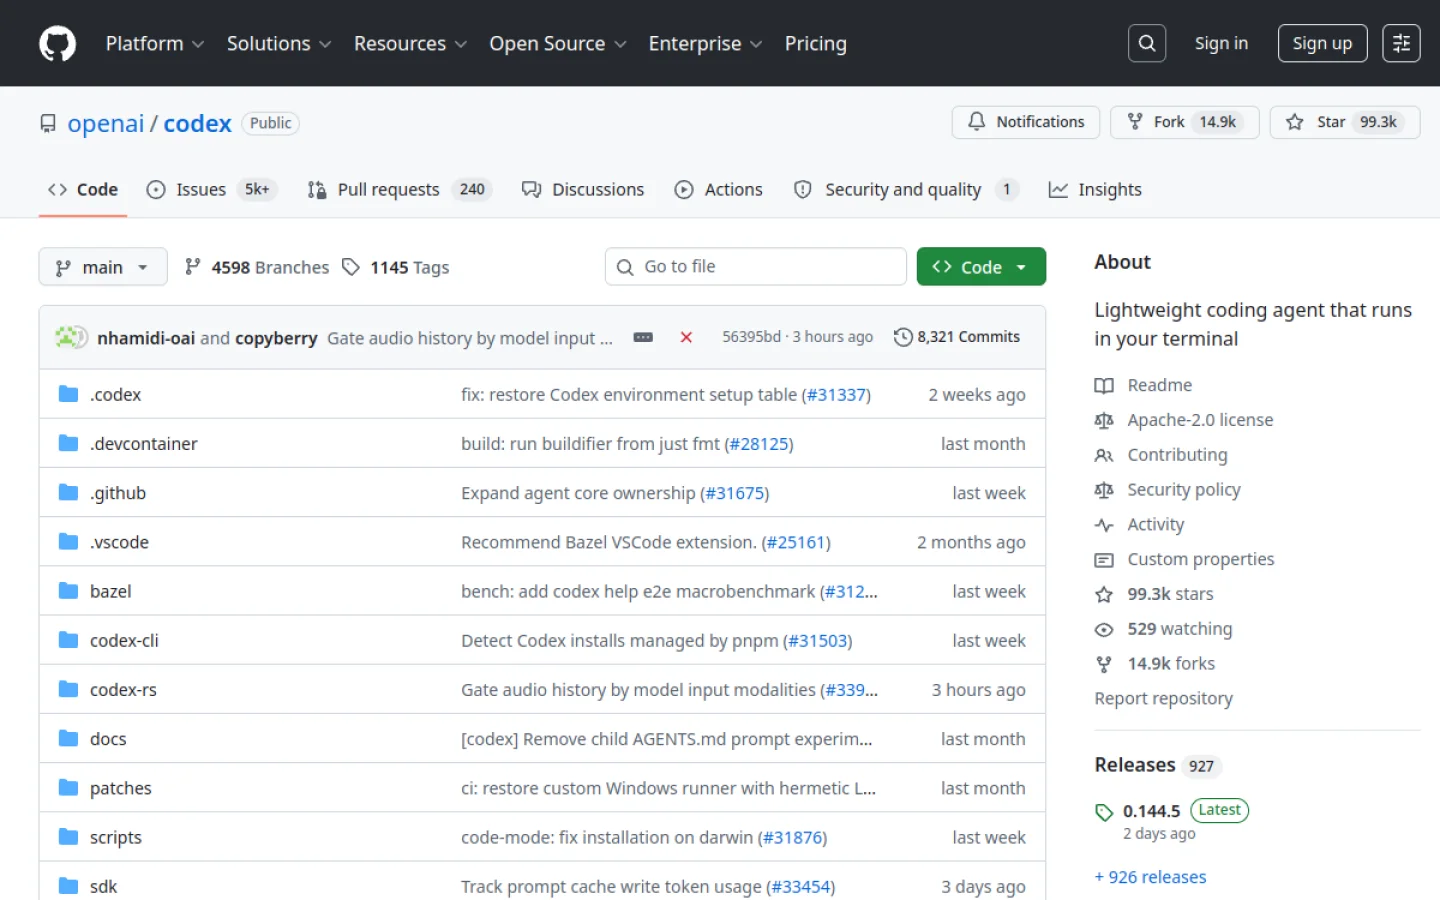Open the + 926 releases link
Image resolution: width=1440 pixels, height=900 pixels.
[x=1150, y=877]
